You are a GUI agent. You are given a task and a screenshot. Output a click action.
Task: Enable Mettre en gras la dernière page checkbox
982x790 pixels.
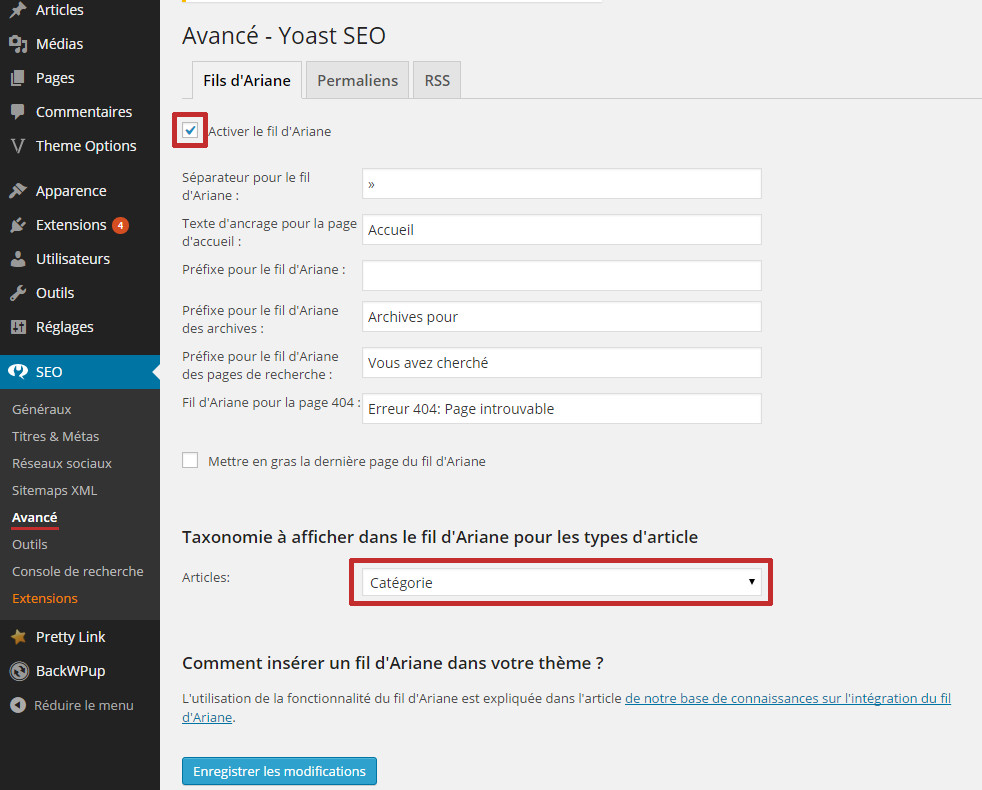point(190,460)
